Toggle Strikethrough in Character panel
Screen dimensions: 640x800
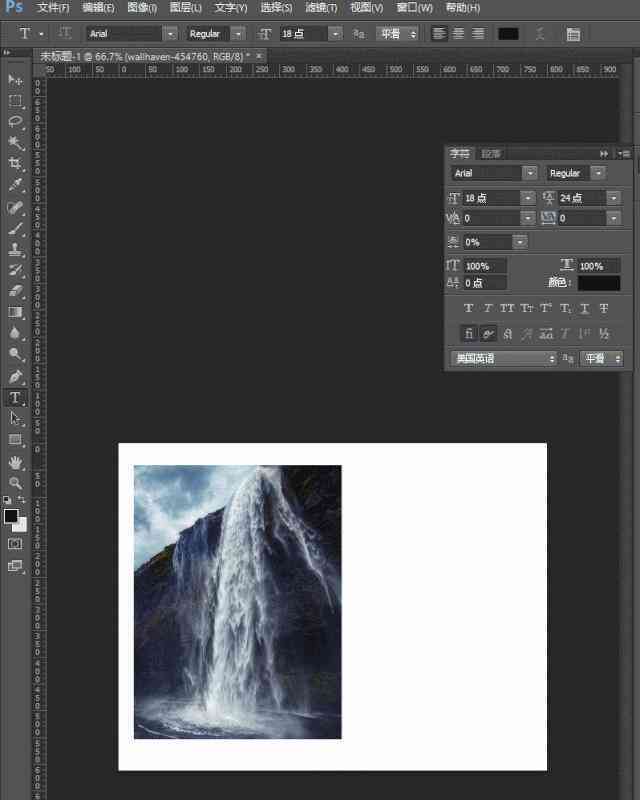(x=604, y=308)
